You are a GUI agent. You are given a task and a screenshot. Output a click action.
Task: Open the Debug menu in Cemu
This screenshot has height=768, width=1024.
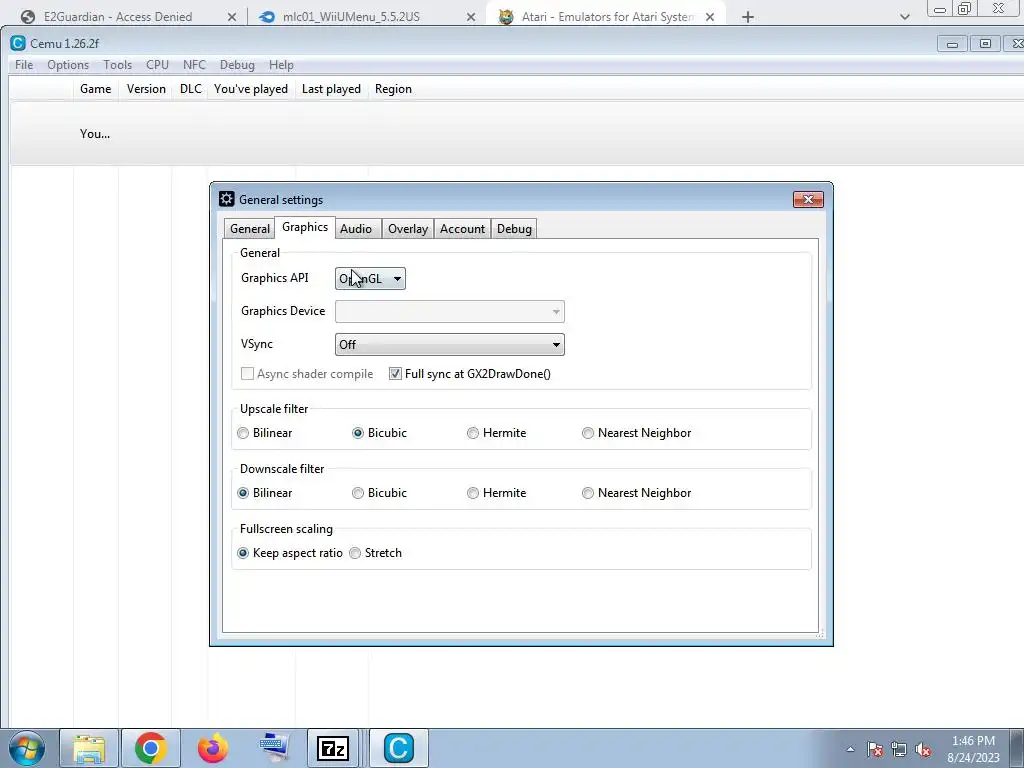237,65
